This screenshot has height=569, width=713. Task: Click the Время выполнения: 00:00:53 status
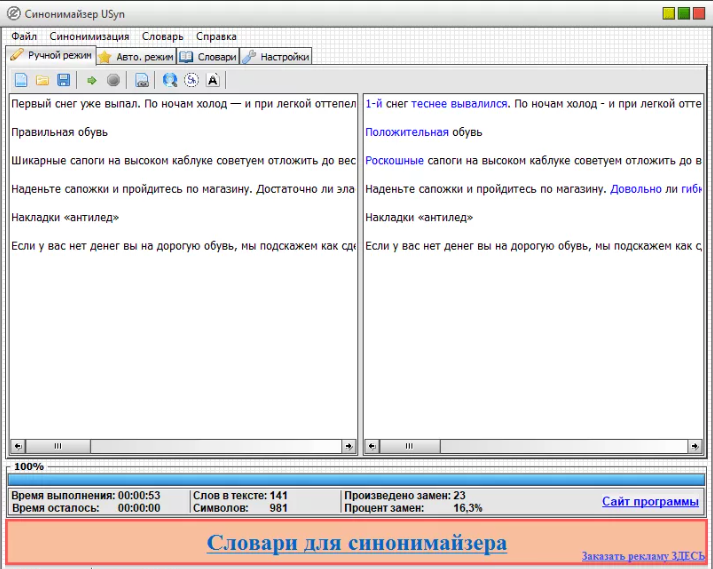click(x=86, y=495)
